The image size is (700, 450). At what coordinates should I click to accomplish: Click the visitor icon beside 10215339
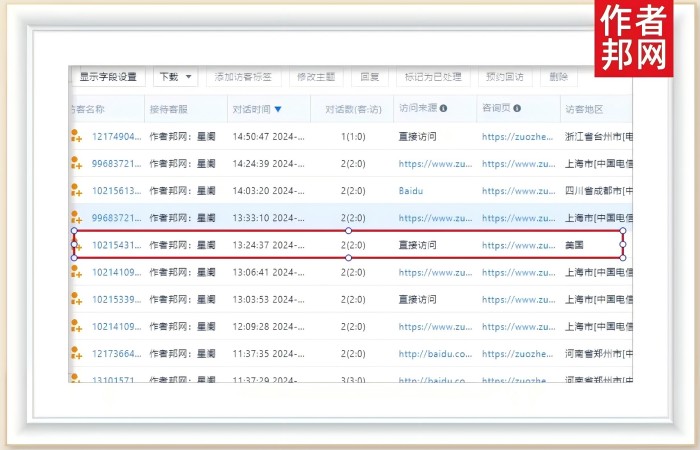coord(76,299)
